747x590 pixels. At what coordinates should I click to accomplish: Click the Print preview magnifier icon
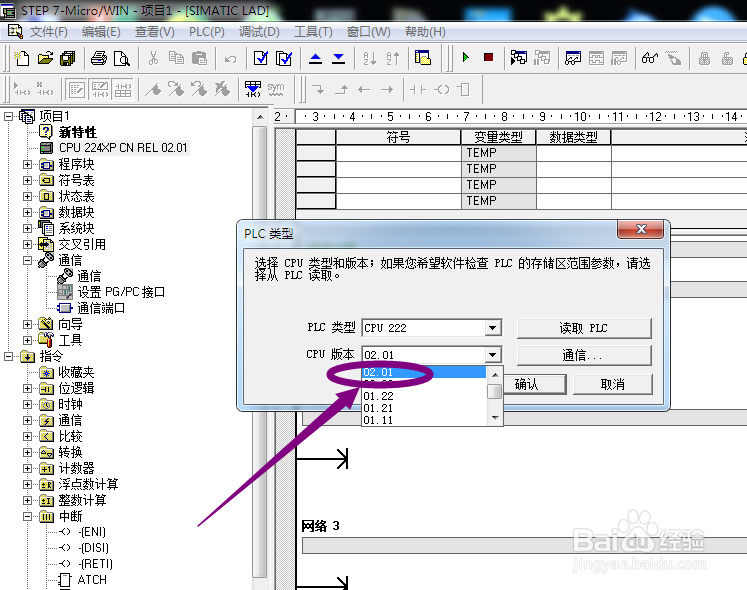tap(122, 58)
